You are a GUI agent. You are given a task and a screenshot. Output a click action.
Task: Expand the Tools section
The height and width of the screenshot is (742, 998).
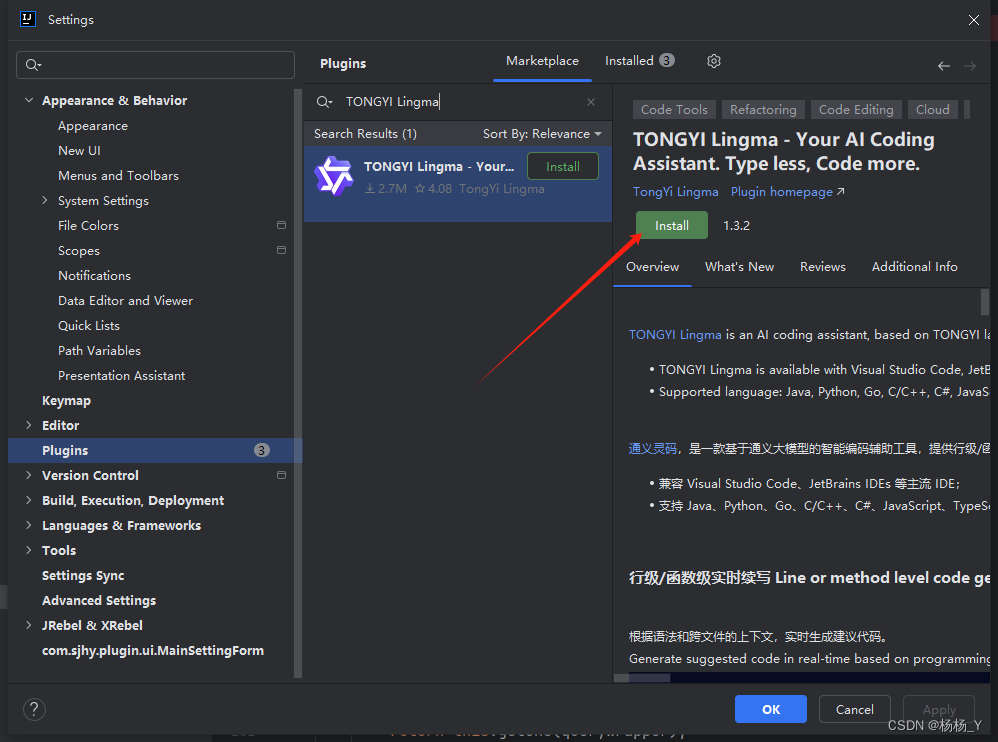coord(29,550)
